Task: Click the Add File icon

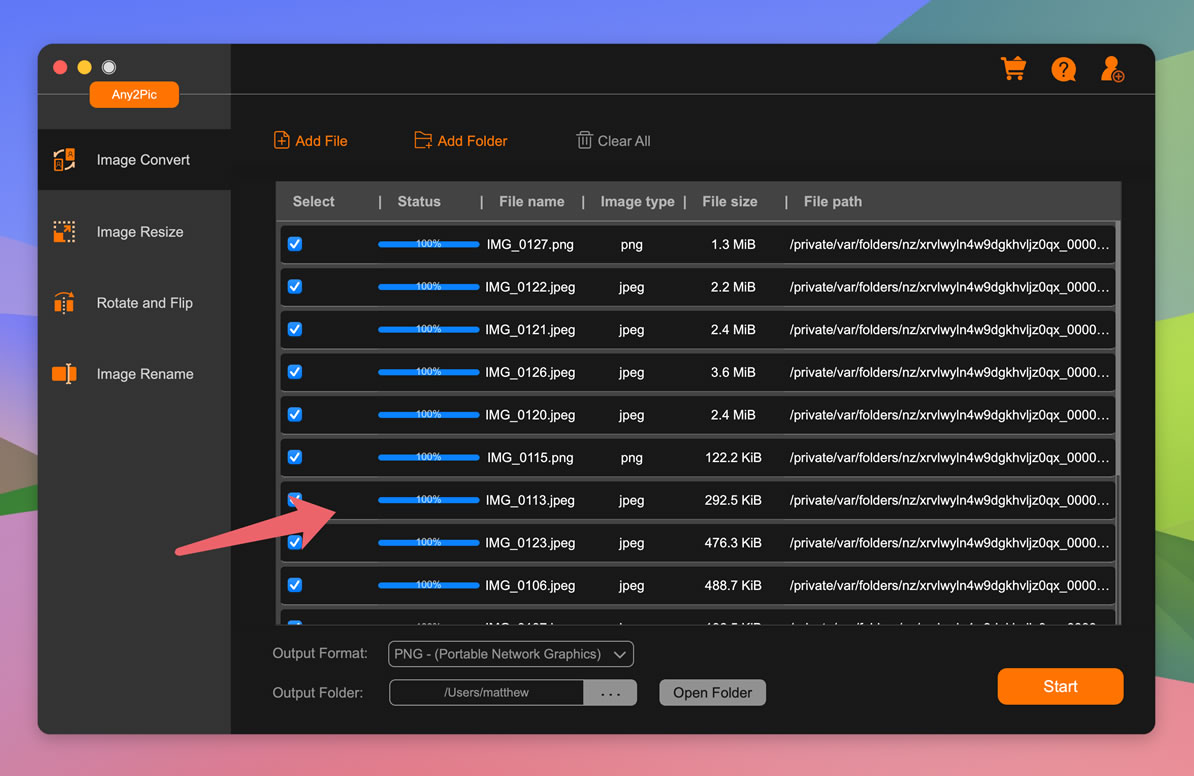Action: pos(281,140)
